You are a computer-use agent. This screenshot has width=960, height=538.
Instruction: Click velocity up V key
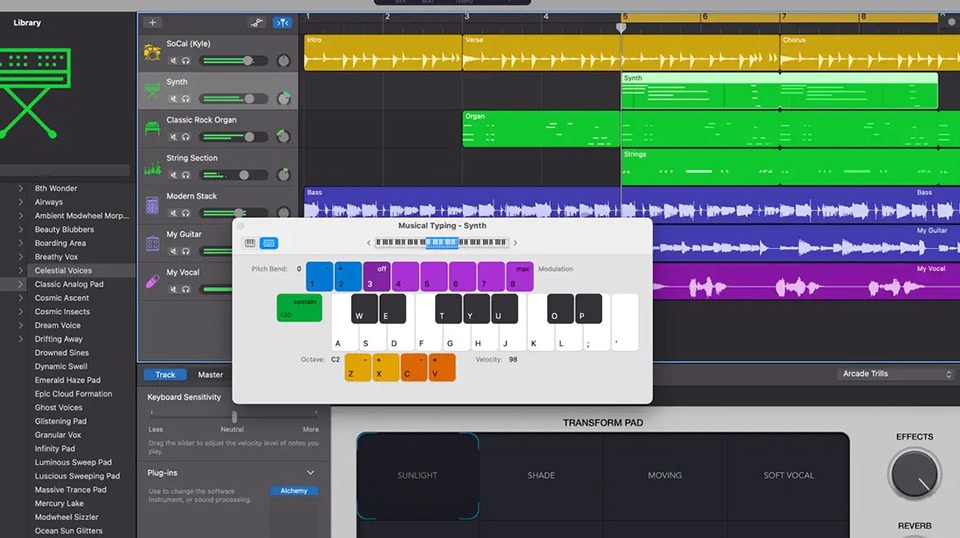pyautogui.click(x=442, y=367)
